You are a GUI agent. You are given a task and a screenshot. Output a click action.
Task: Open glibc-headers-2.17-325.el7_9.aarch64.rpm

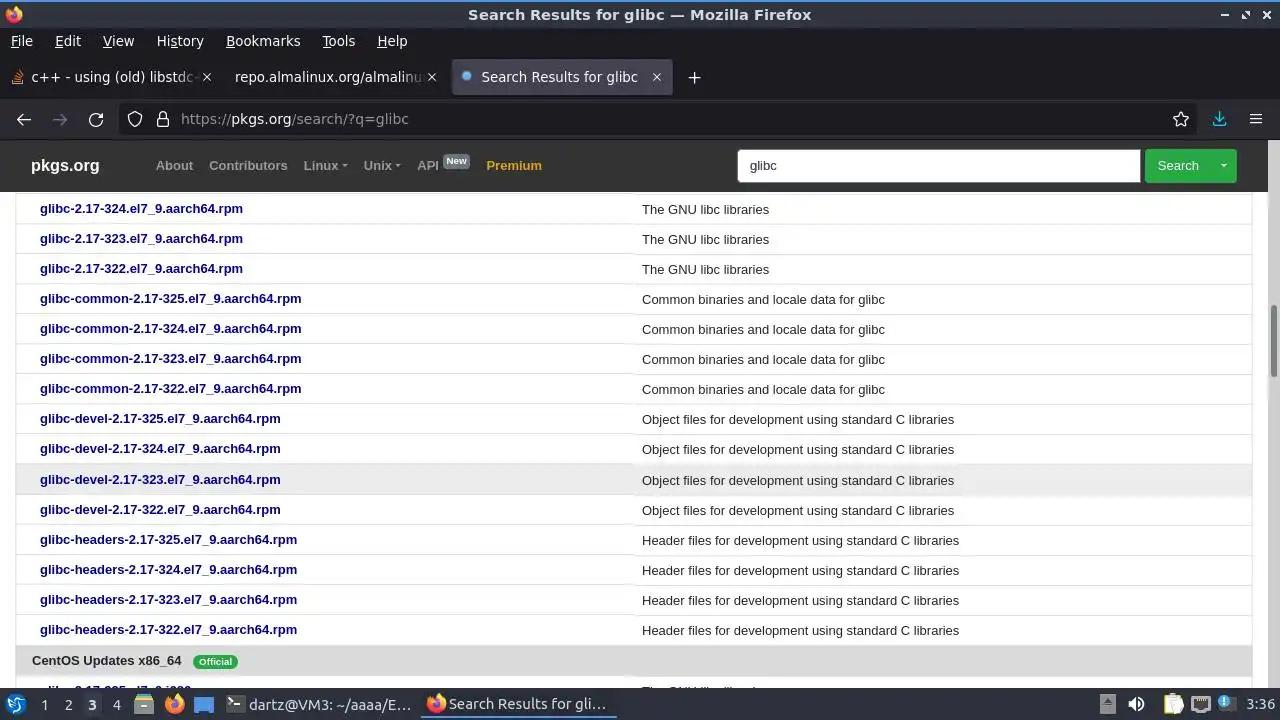tap(168, 540)
